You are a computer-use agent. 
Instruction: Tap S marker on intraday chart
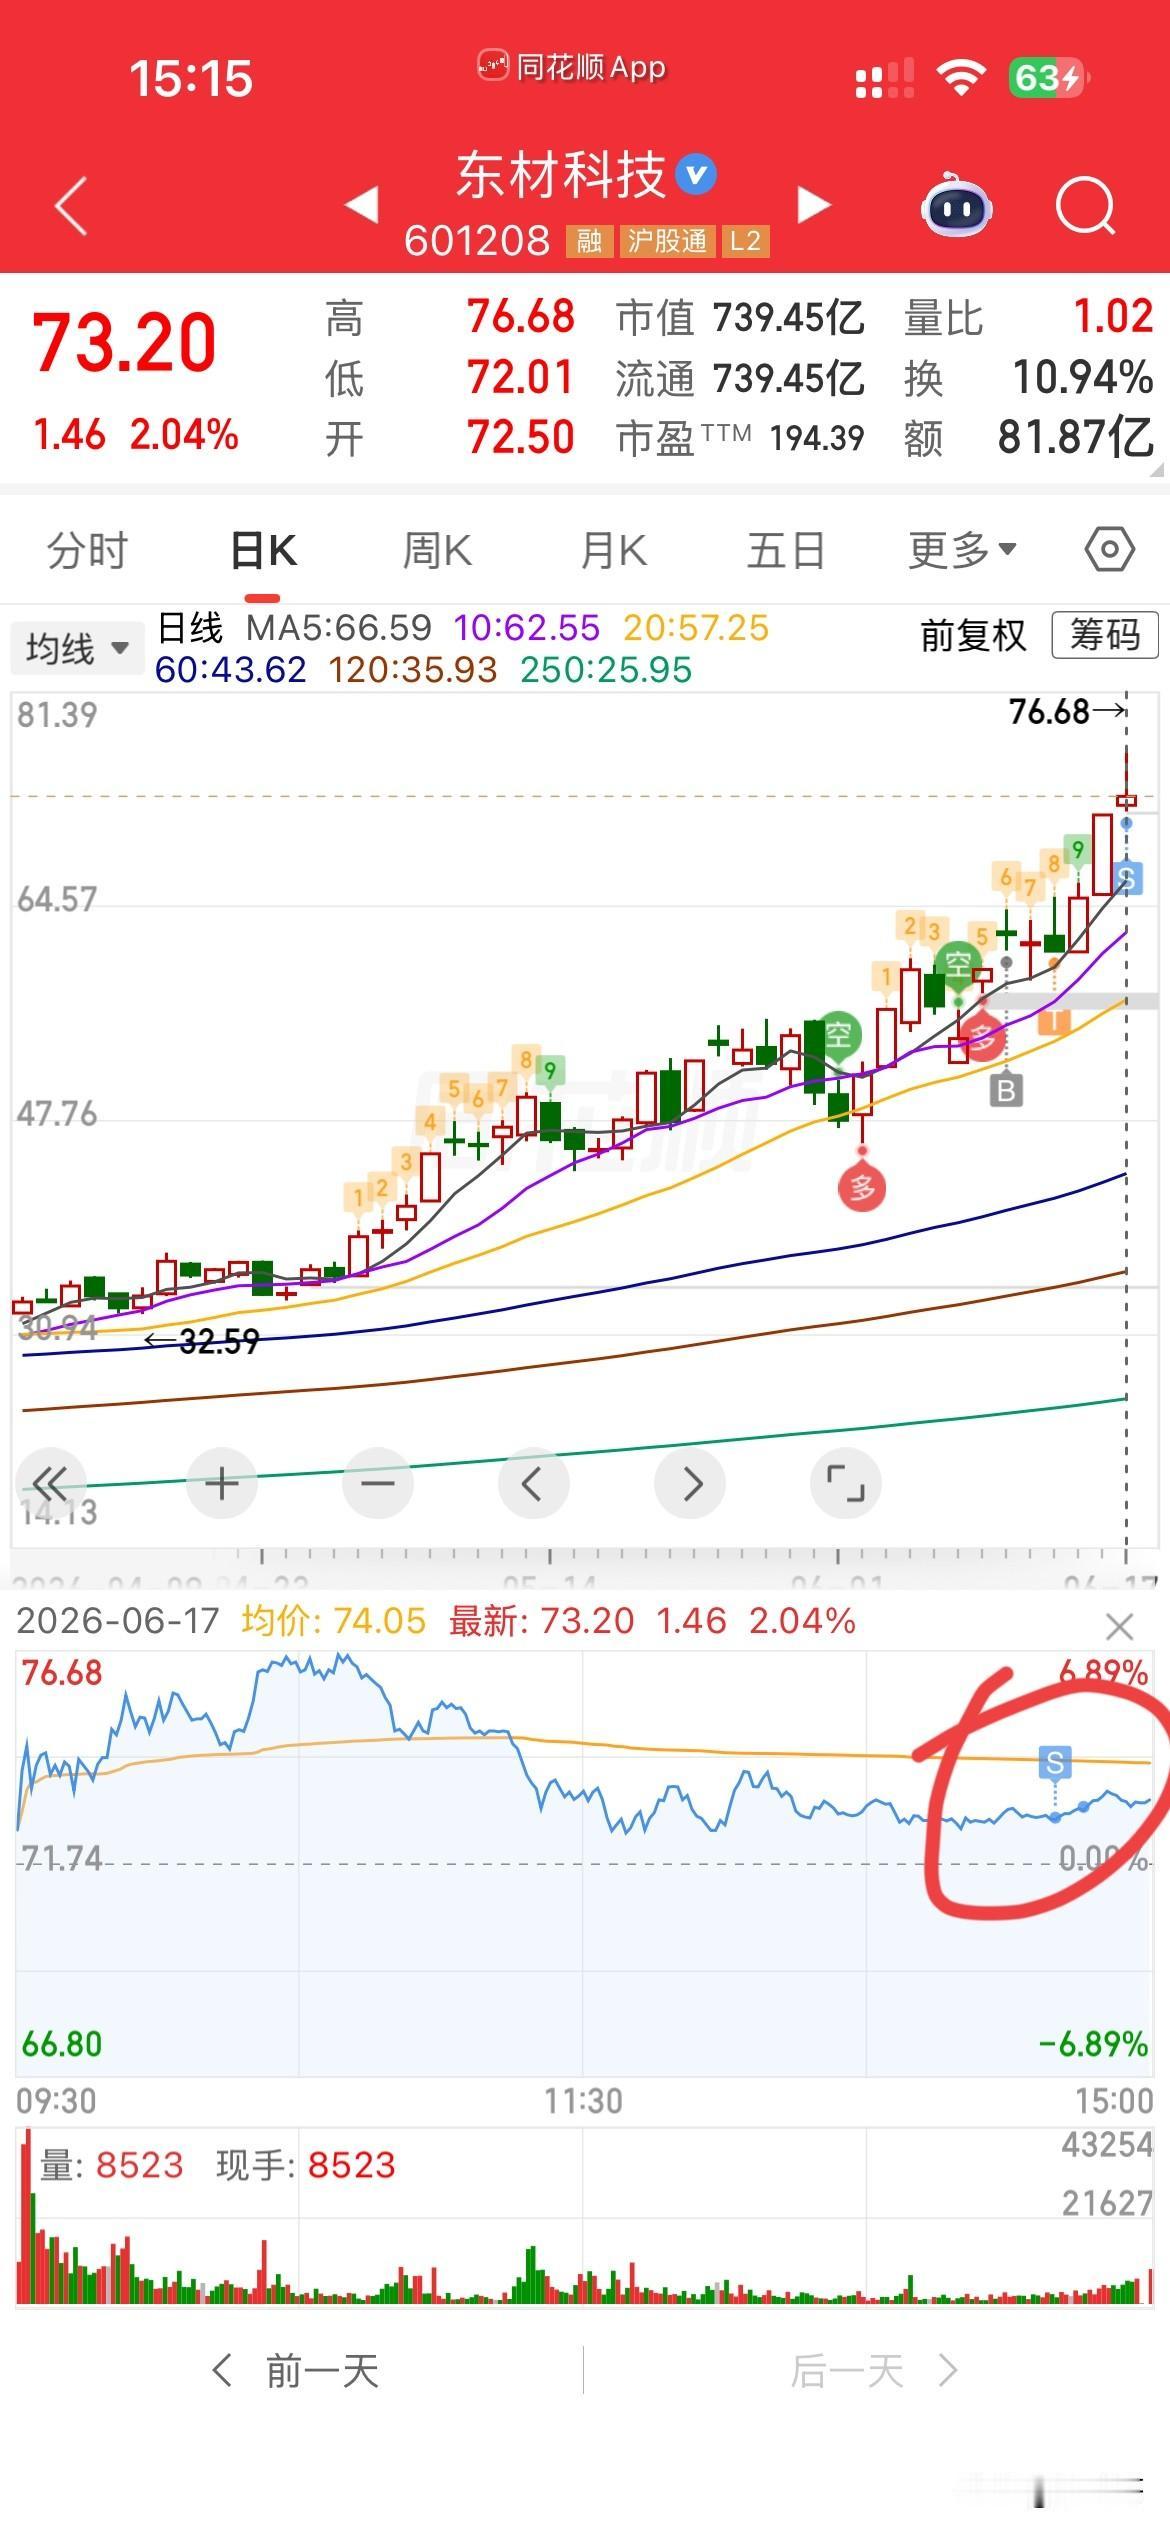tap(1055, 1761)
